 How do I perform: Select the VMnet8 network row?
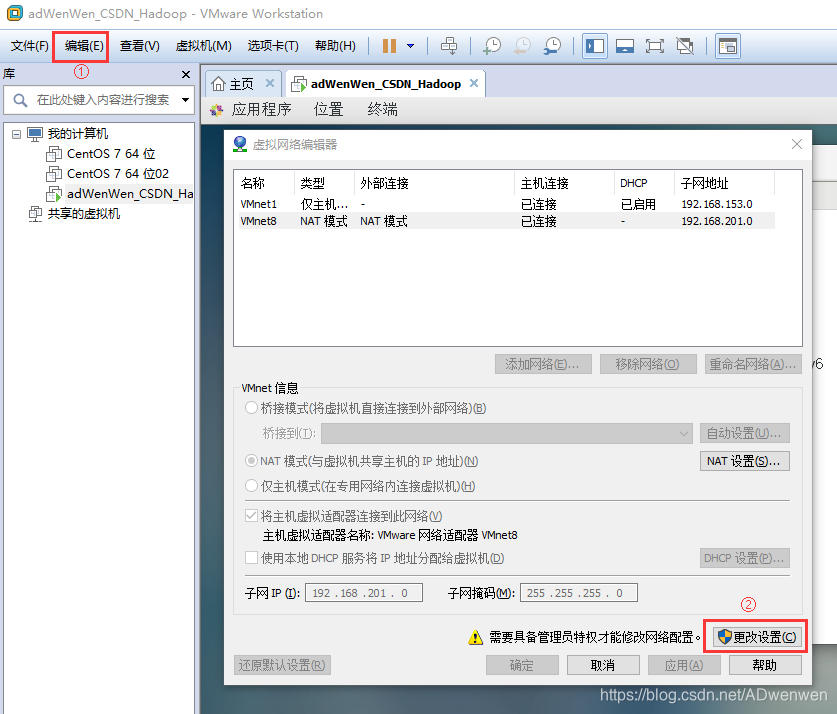(507, 221)
